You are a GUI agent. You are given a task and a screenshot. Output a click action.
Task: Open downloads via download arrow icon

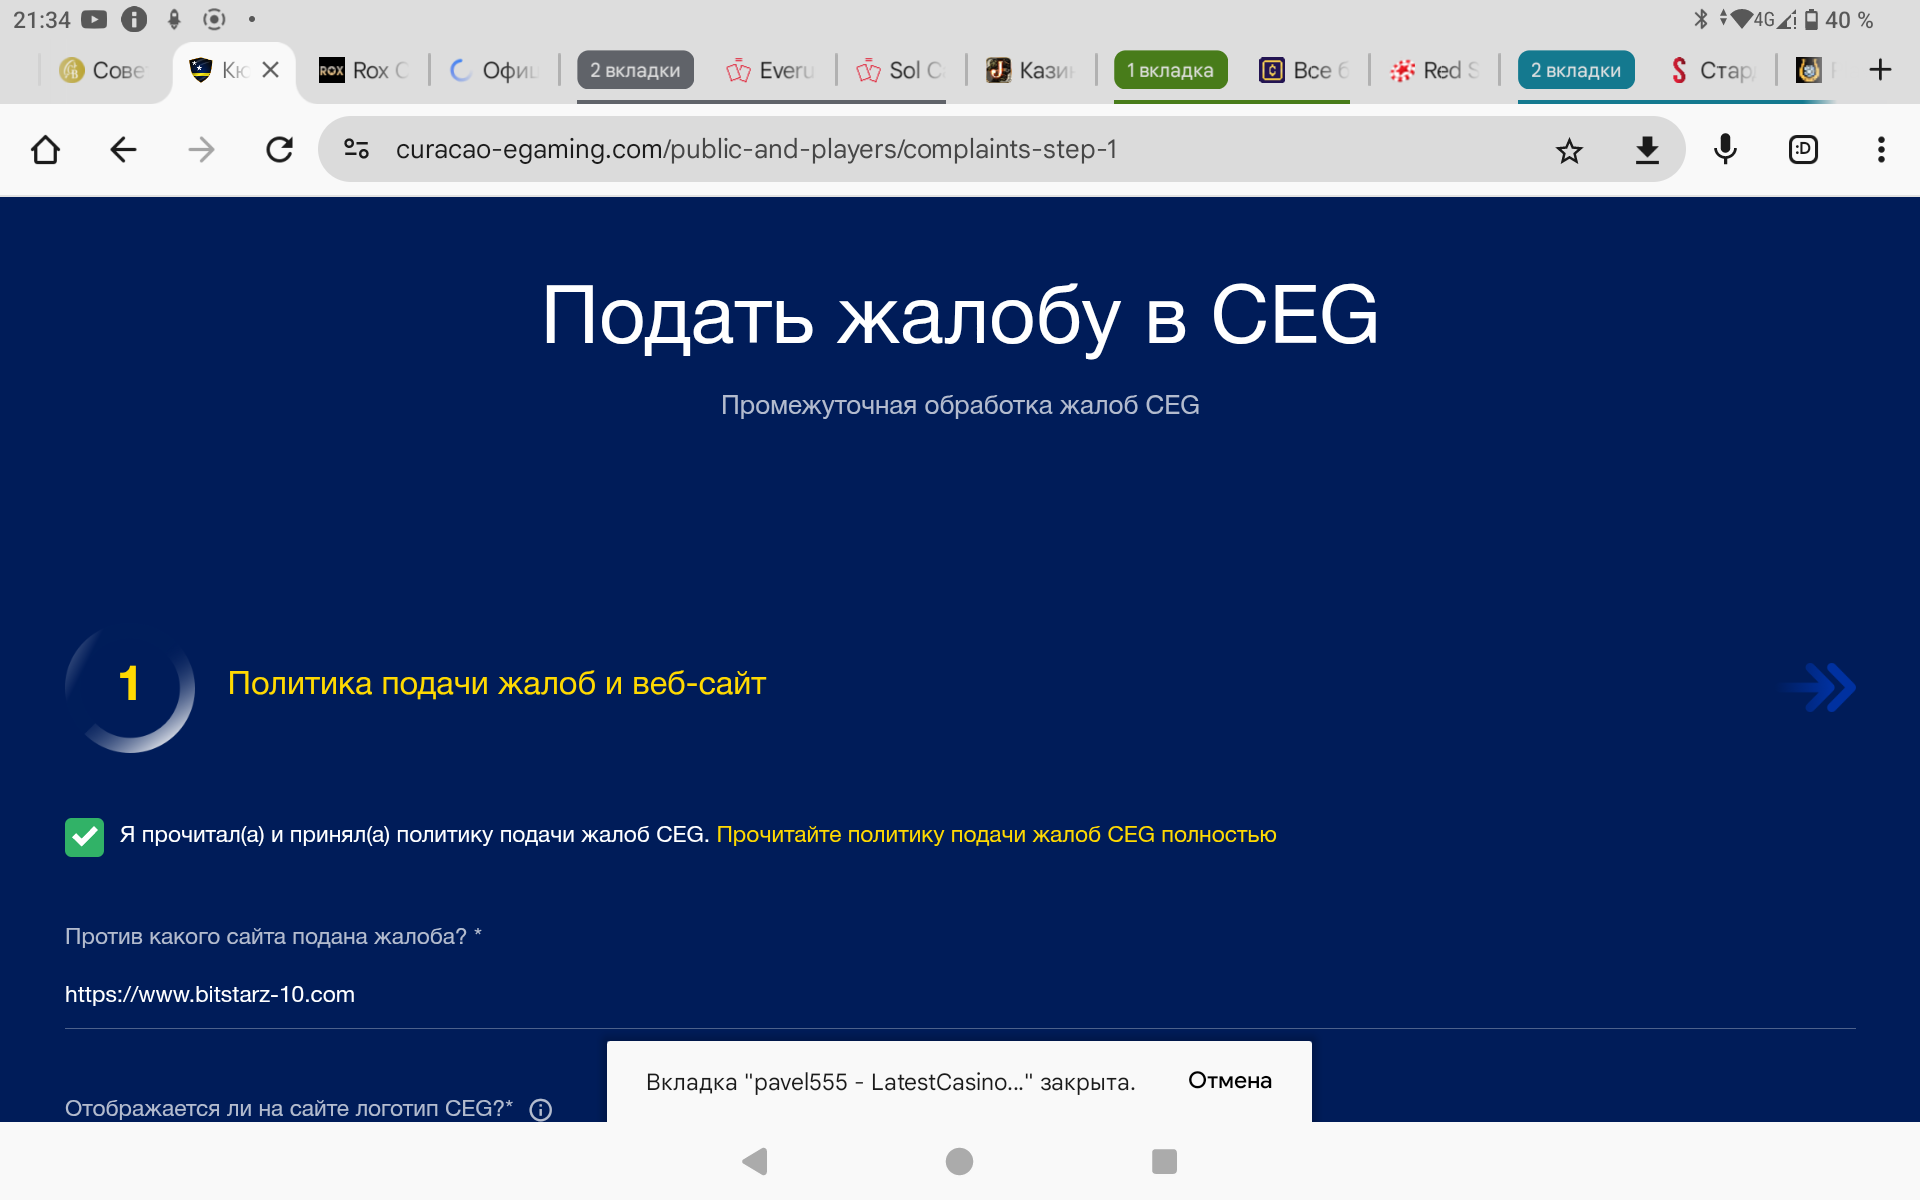click(1647, 150)
